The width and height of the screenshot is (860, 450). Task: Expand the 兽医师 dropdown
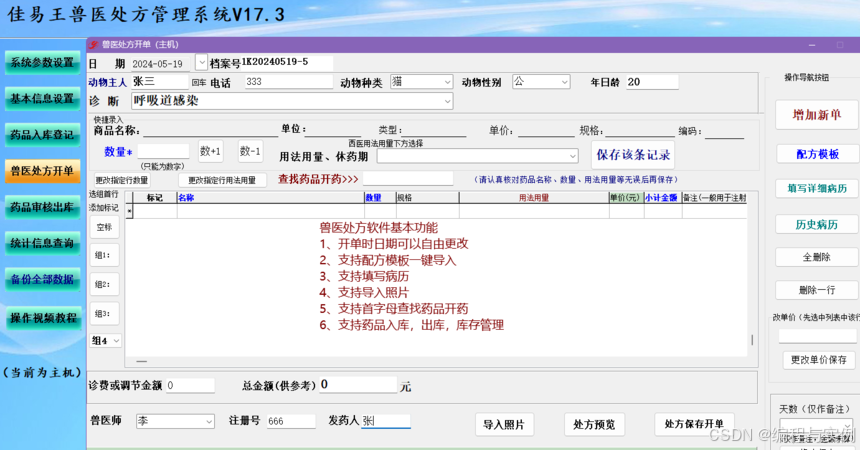pos(209,421)
